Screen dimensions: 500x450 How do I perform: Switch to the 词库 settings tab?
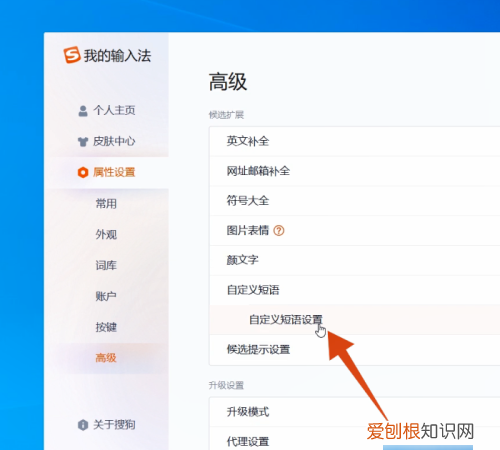click(106, 265)
